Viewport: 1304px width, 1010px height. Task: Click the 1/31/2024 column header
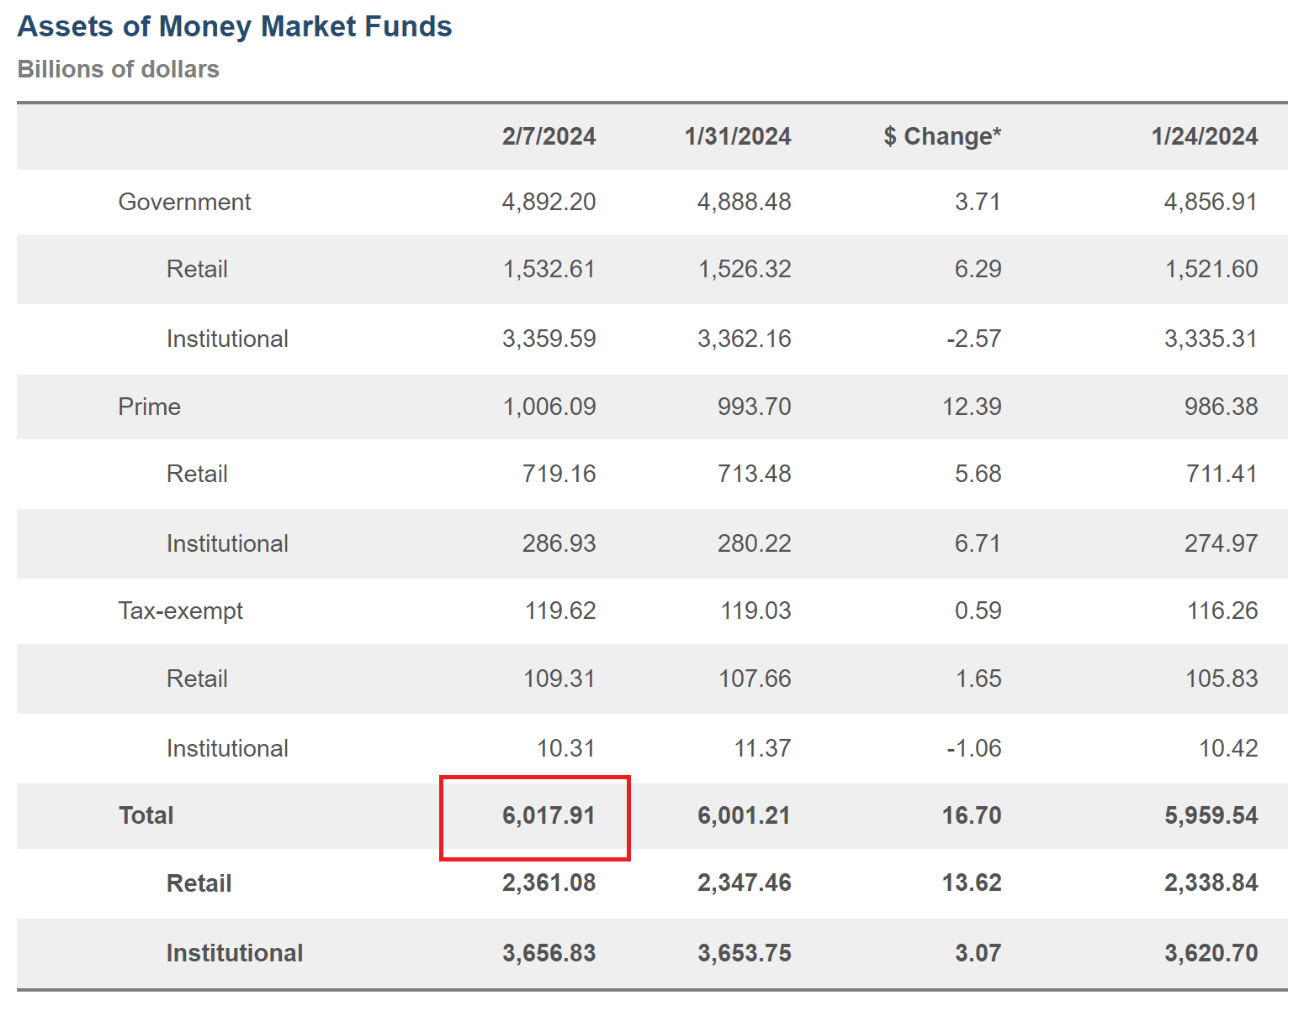click(737, 137)
